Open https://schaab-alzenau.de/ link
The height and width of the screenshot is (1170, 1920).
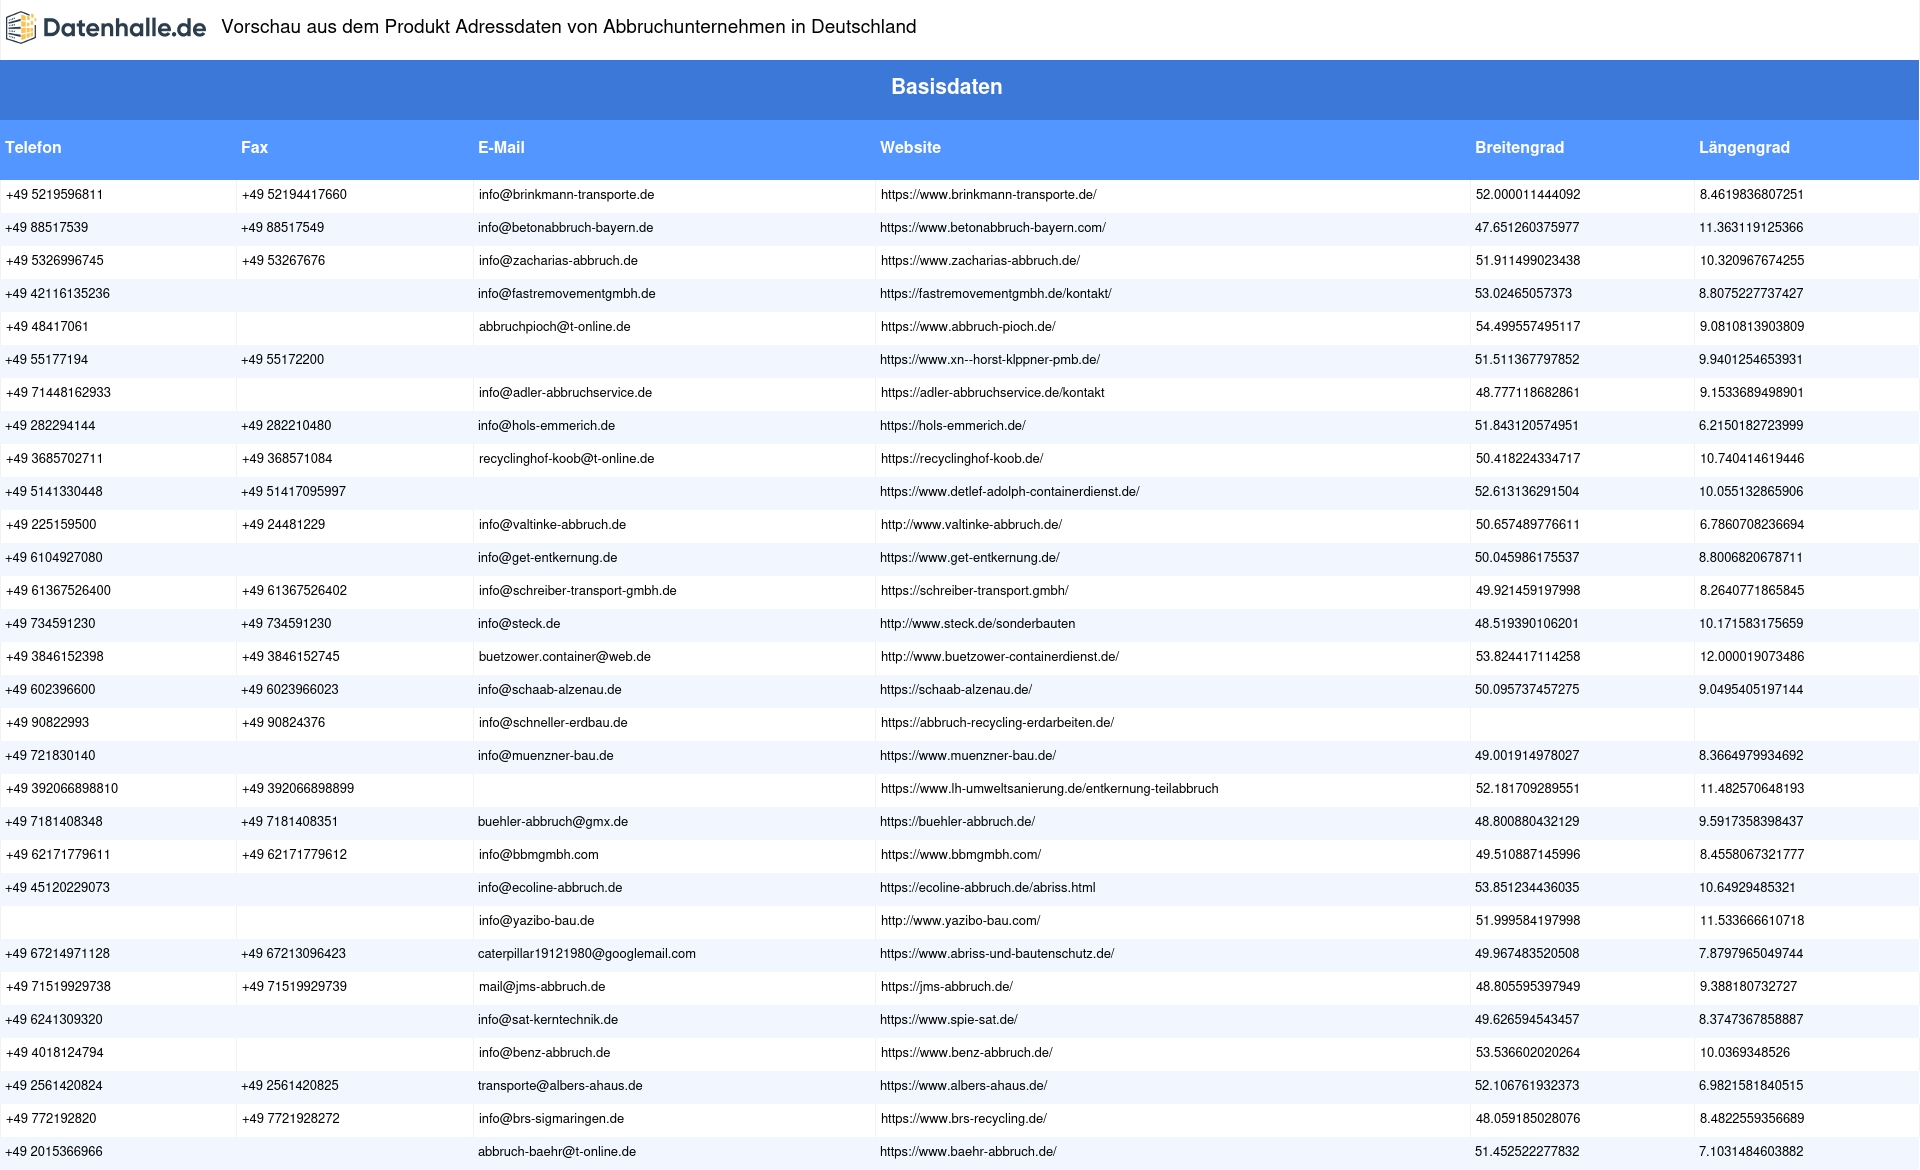tap(956, 690)
